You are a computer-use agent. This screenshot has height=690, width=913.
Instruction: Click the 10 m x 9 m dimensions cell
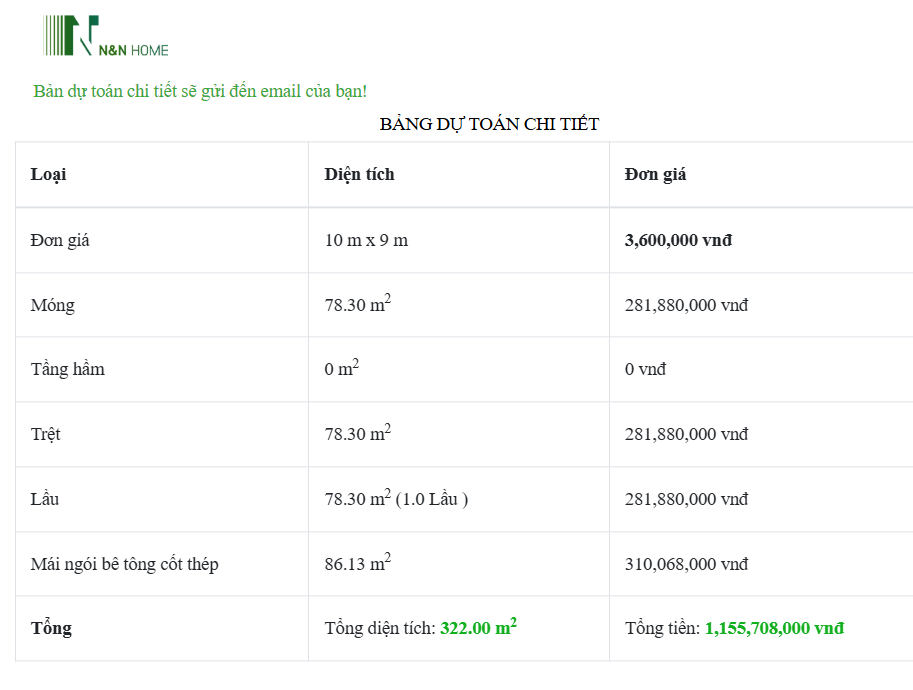[x=366, y=240]
